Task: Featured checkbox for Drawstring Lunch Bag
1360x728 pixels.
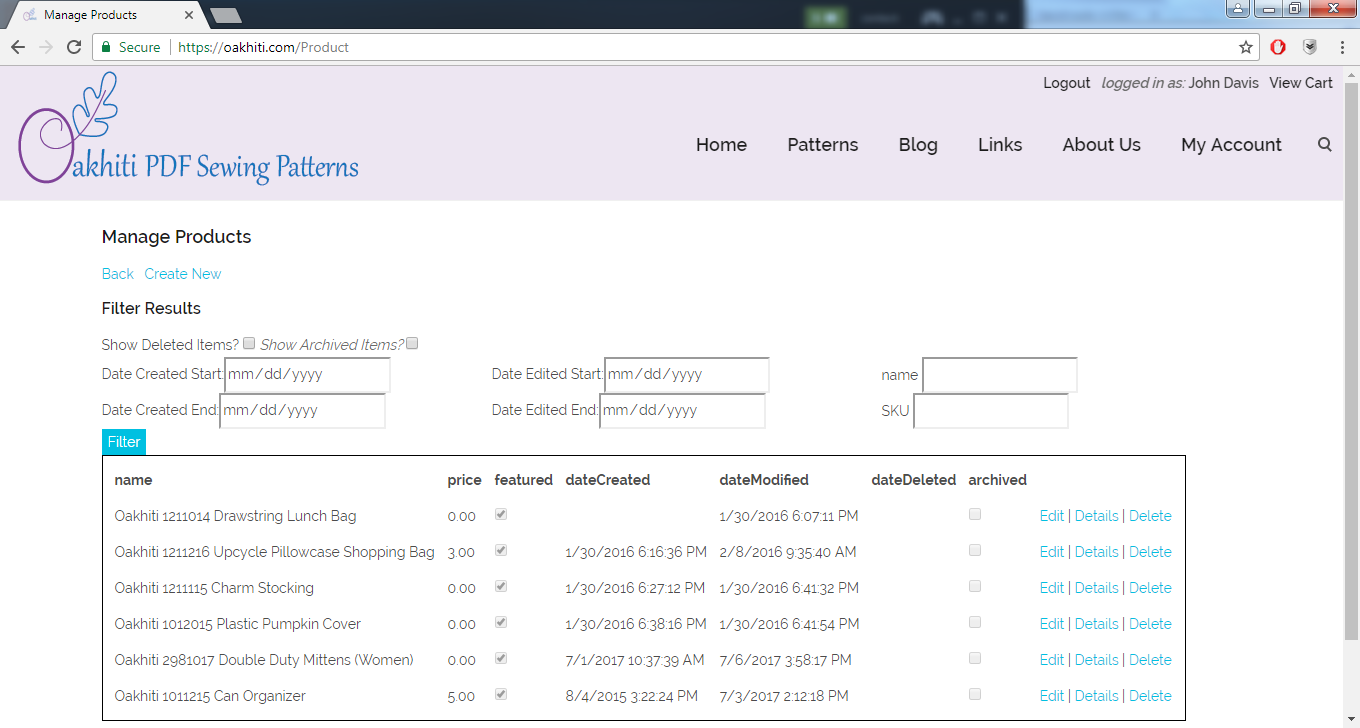Action: (x=501, y=514)
